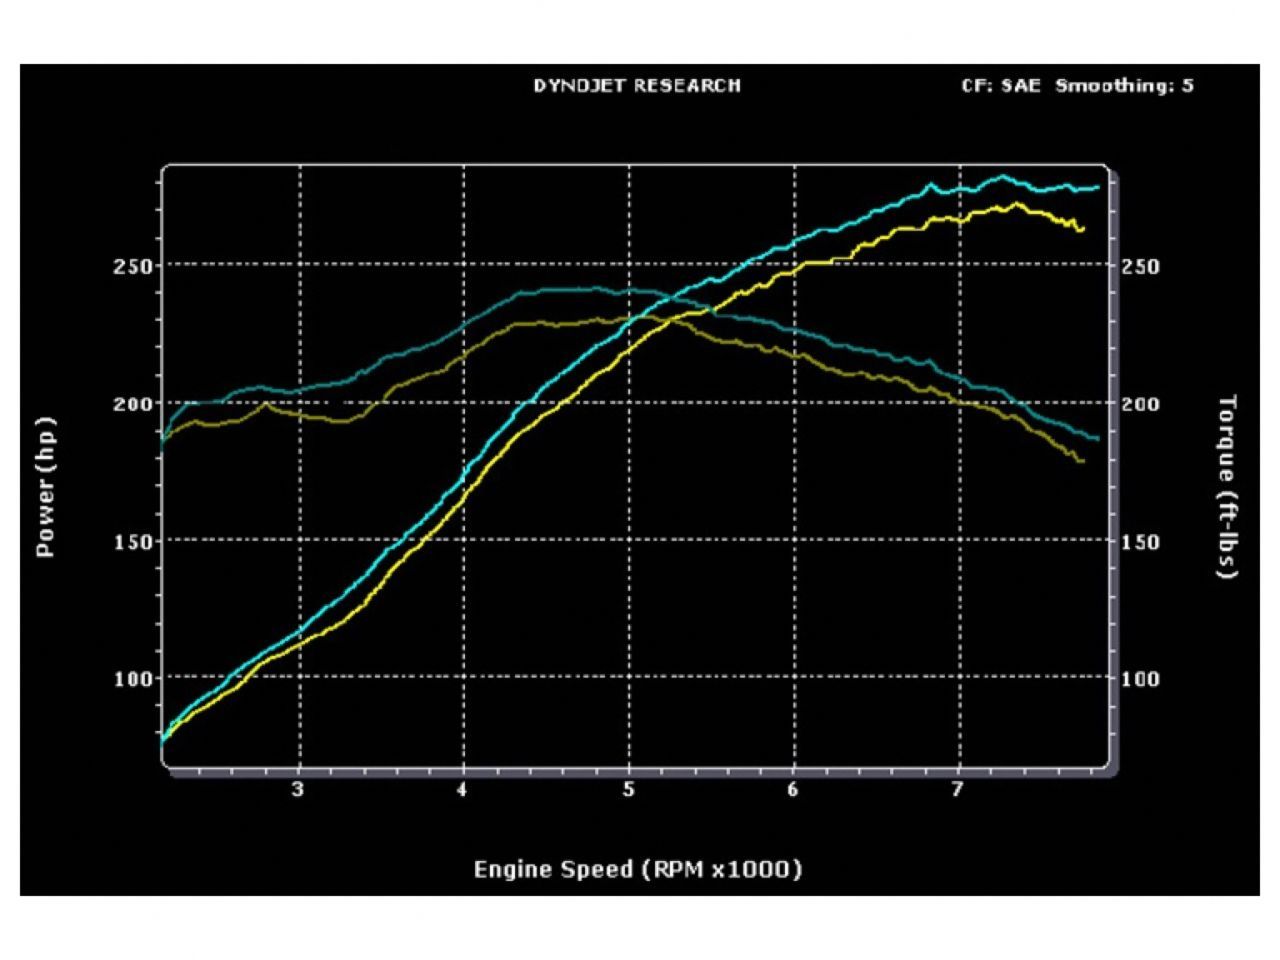Click the 200 value on Torque axis
The image size is (1280, 960).
coord(1141,404)
